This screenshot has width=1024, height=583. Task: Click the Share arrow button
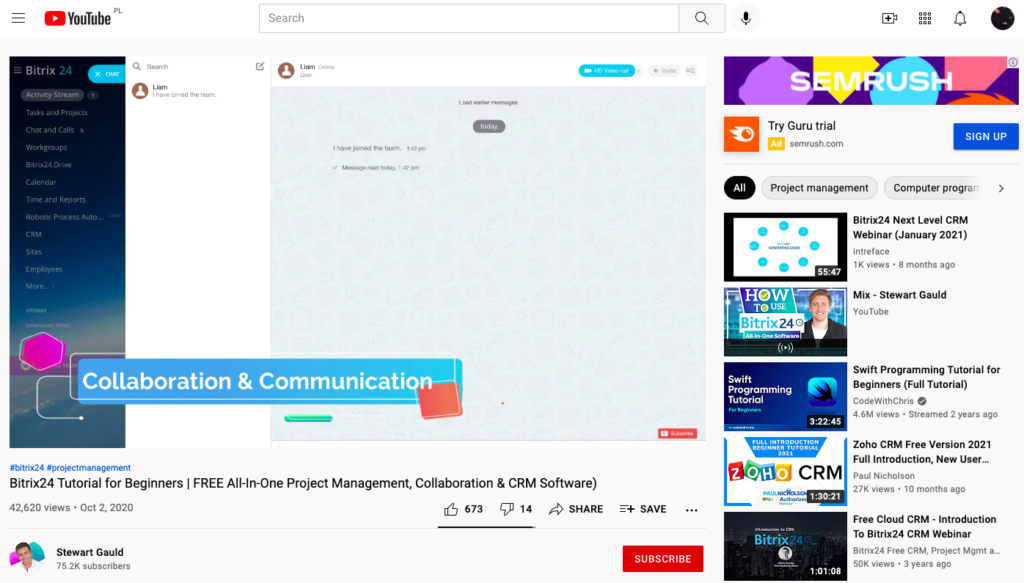[576, 509]
